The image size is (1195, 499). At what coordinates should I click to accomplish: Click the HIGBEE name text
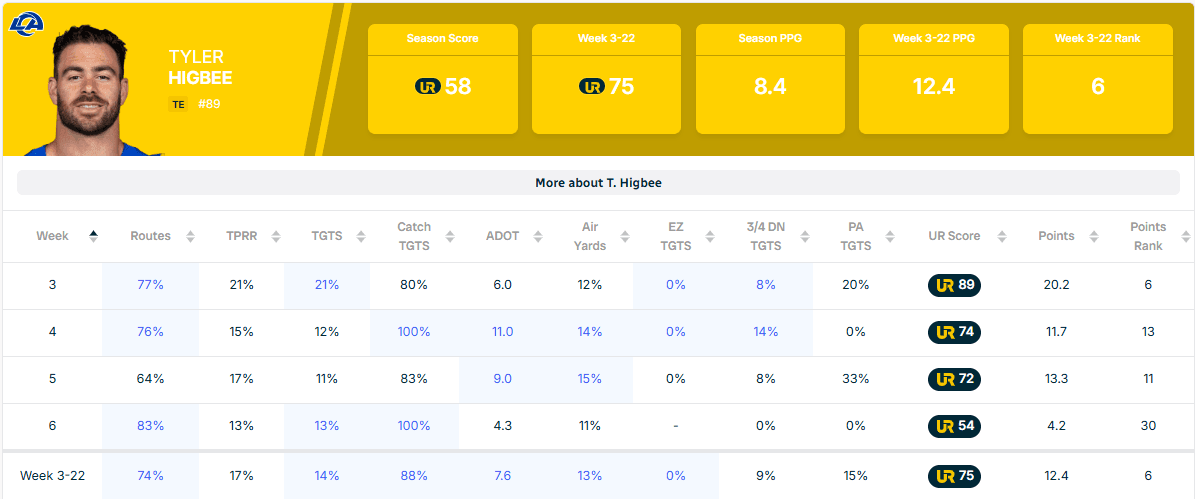pos(200,78)
